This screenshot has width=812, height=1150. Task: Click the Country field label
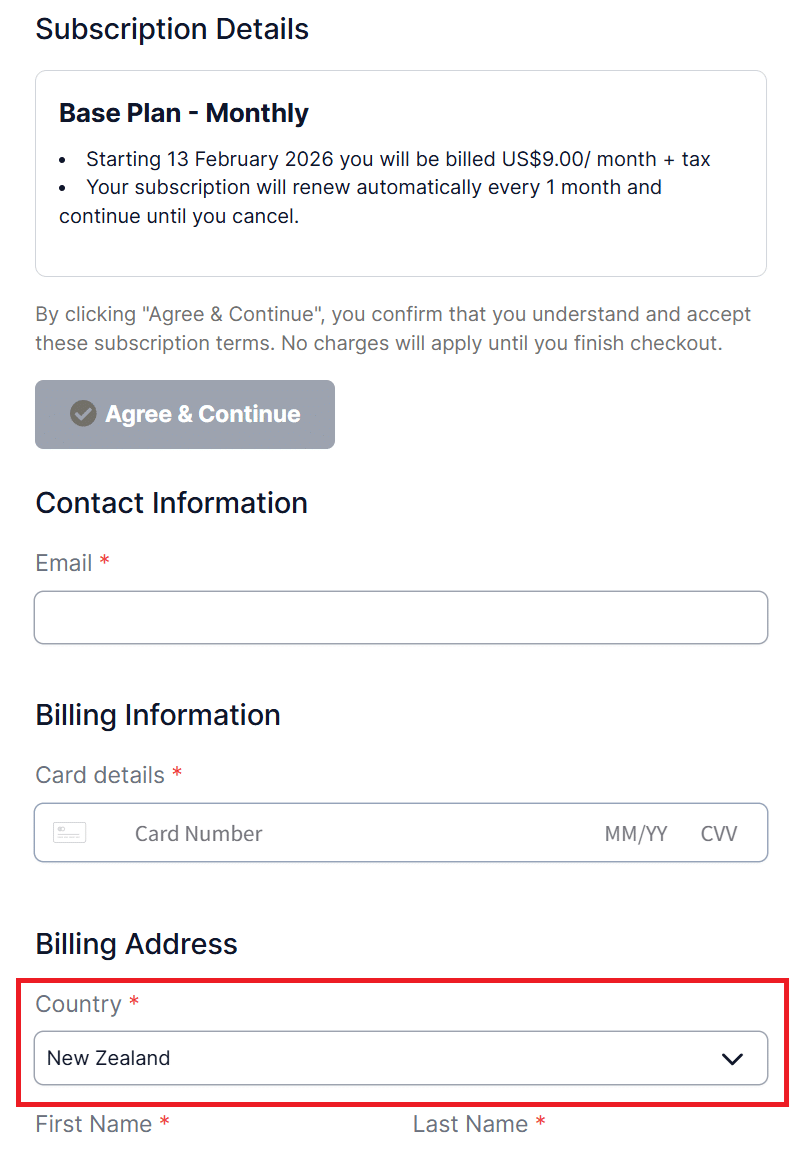(78, 1004)
